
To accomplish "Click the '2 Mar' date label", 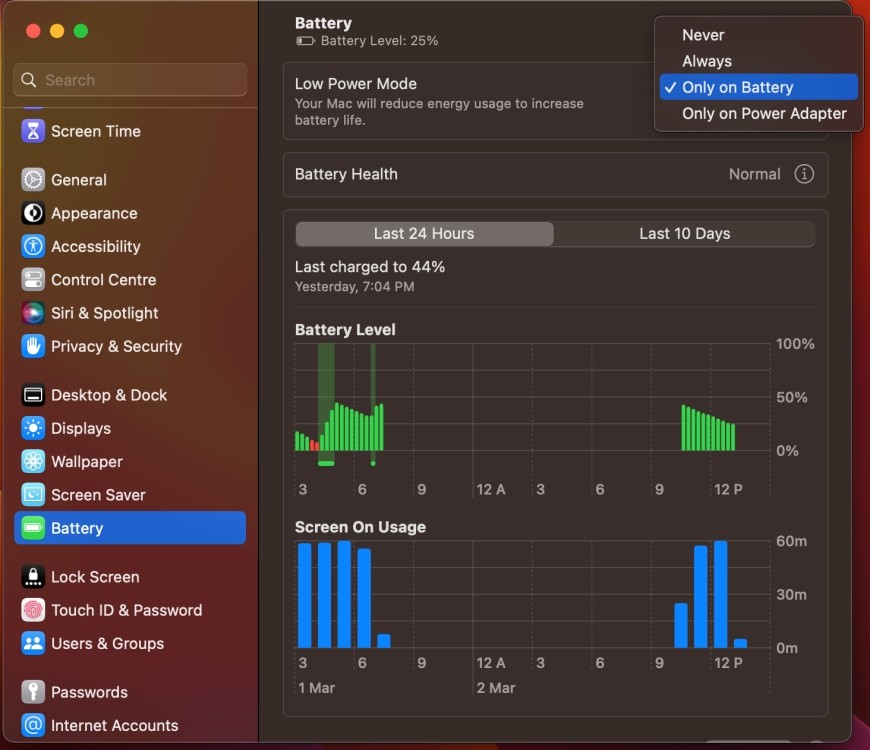I will (496, 688).
